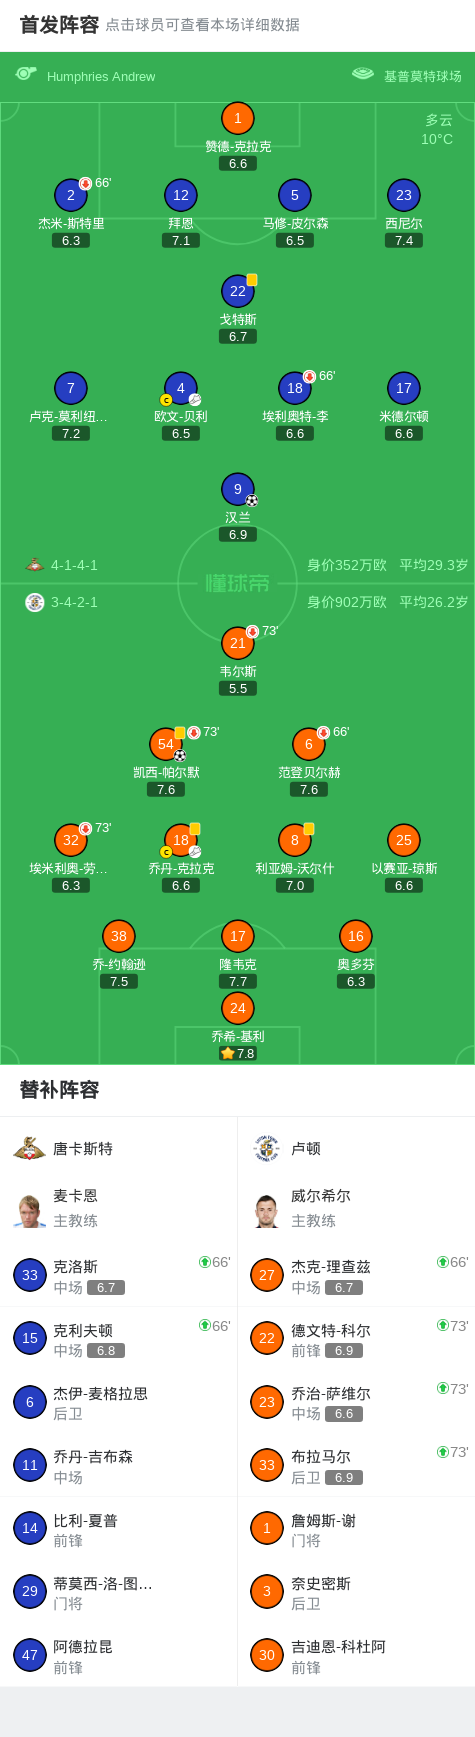Open coach 麦卡恩 profile photo

pos(30,1209)
